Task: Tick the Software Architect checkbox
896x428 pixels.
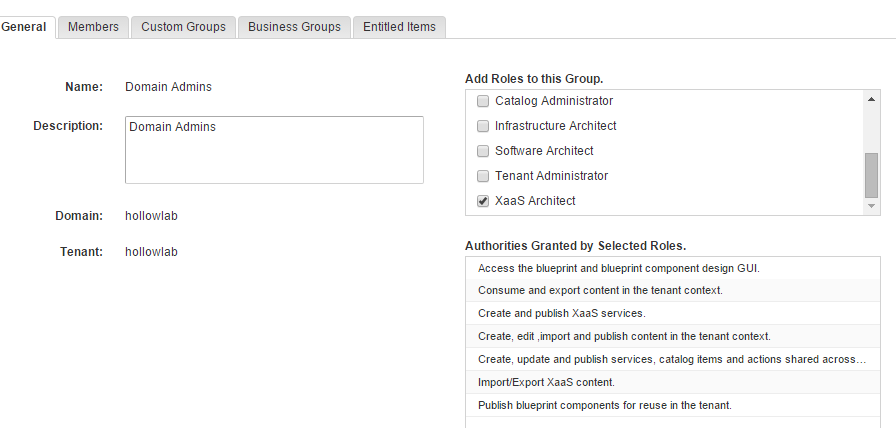Action: tap(483, 151)
